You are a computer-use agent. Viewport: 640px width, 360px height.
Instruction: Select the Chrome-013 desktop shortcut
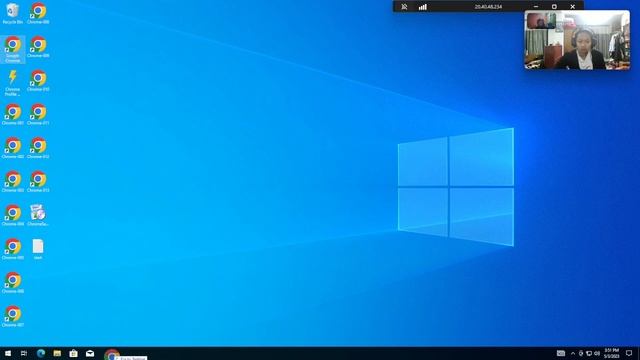coord(38,182)
